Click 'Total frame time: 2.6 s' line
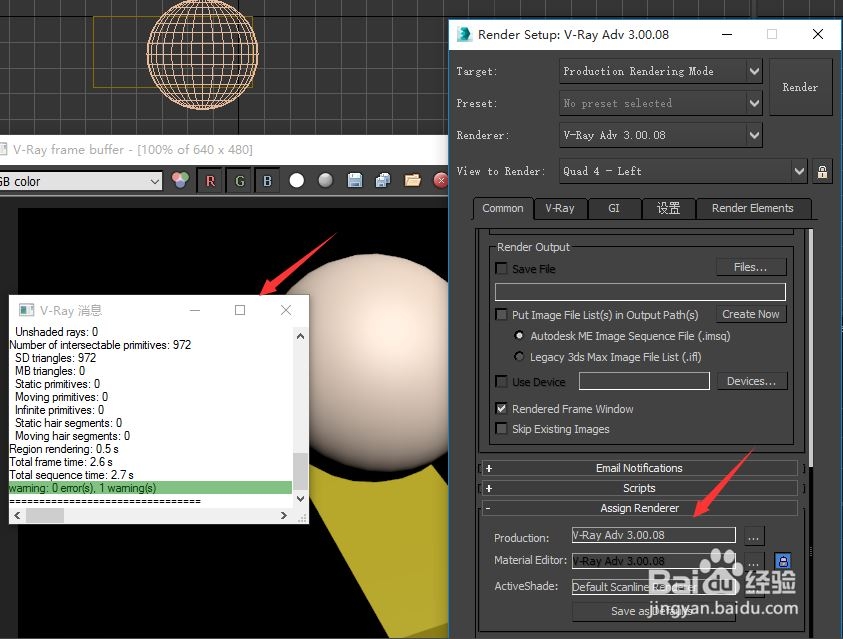Screen dimensions: 843x639 61,462
